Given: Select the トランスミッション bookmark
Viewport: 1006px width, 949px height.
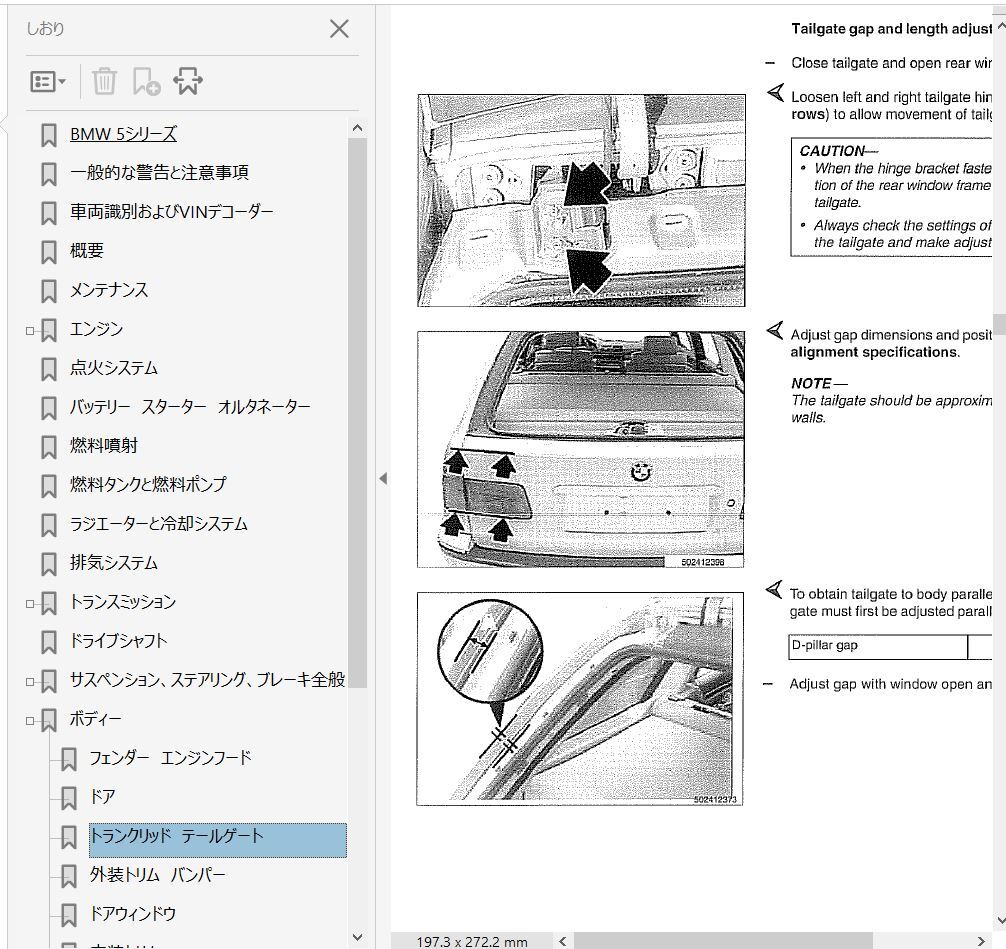Looking at the screenshot, I should point(123,602).
